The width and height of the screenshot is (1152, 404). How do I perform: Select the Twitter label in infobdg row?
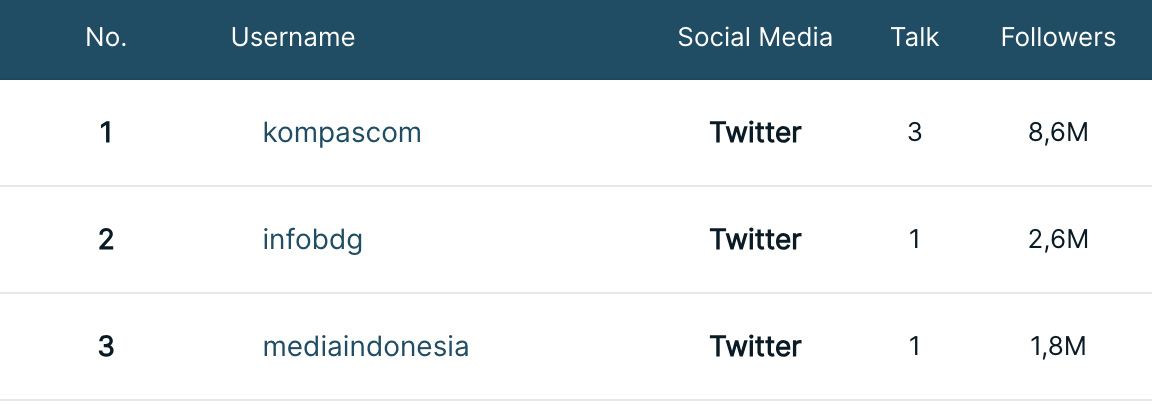[755, 239]
